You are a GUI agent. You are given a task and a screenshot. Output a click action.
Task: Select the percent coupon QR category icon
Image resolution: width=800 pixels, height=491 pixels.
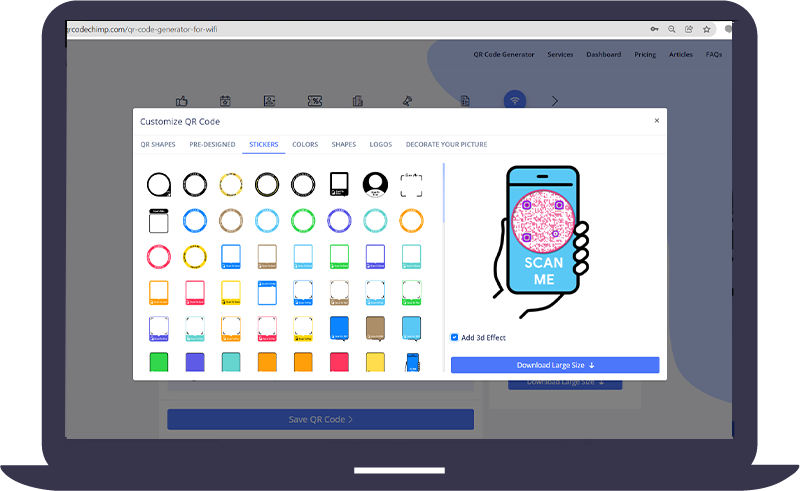click(315, 101)
